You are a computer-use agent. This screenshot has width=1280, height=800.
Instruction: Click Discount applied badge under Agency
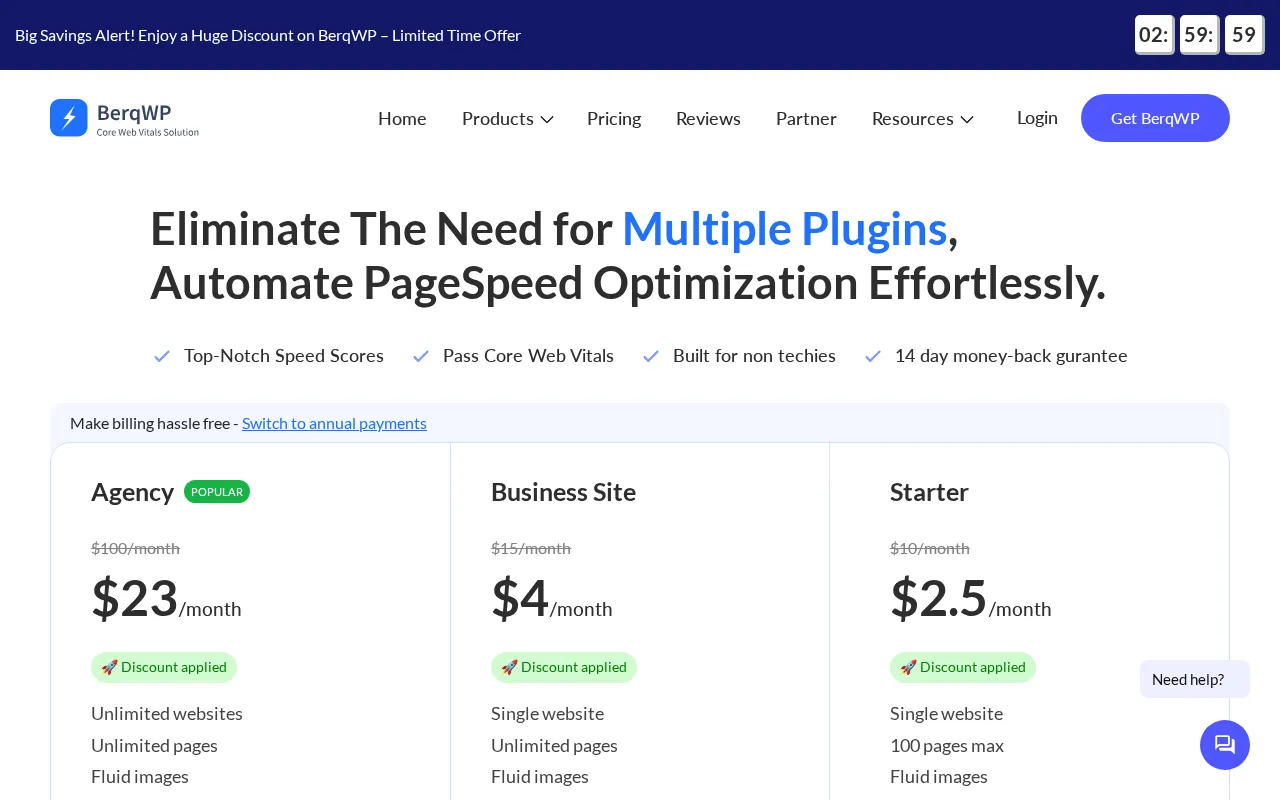(x=164, y=667)
